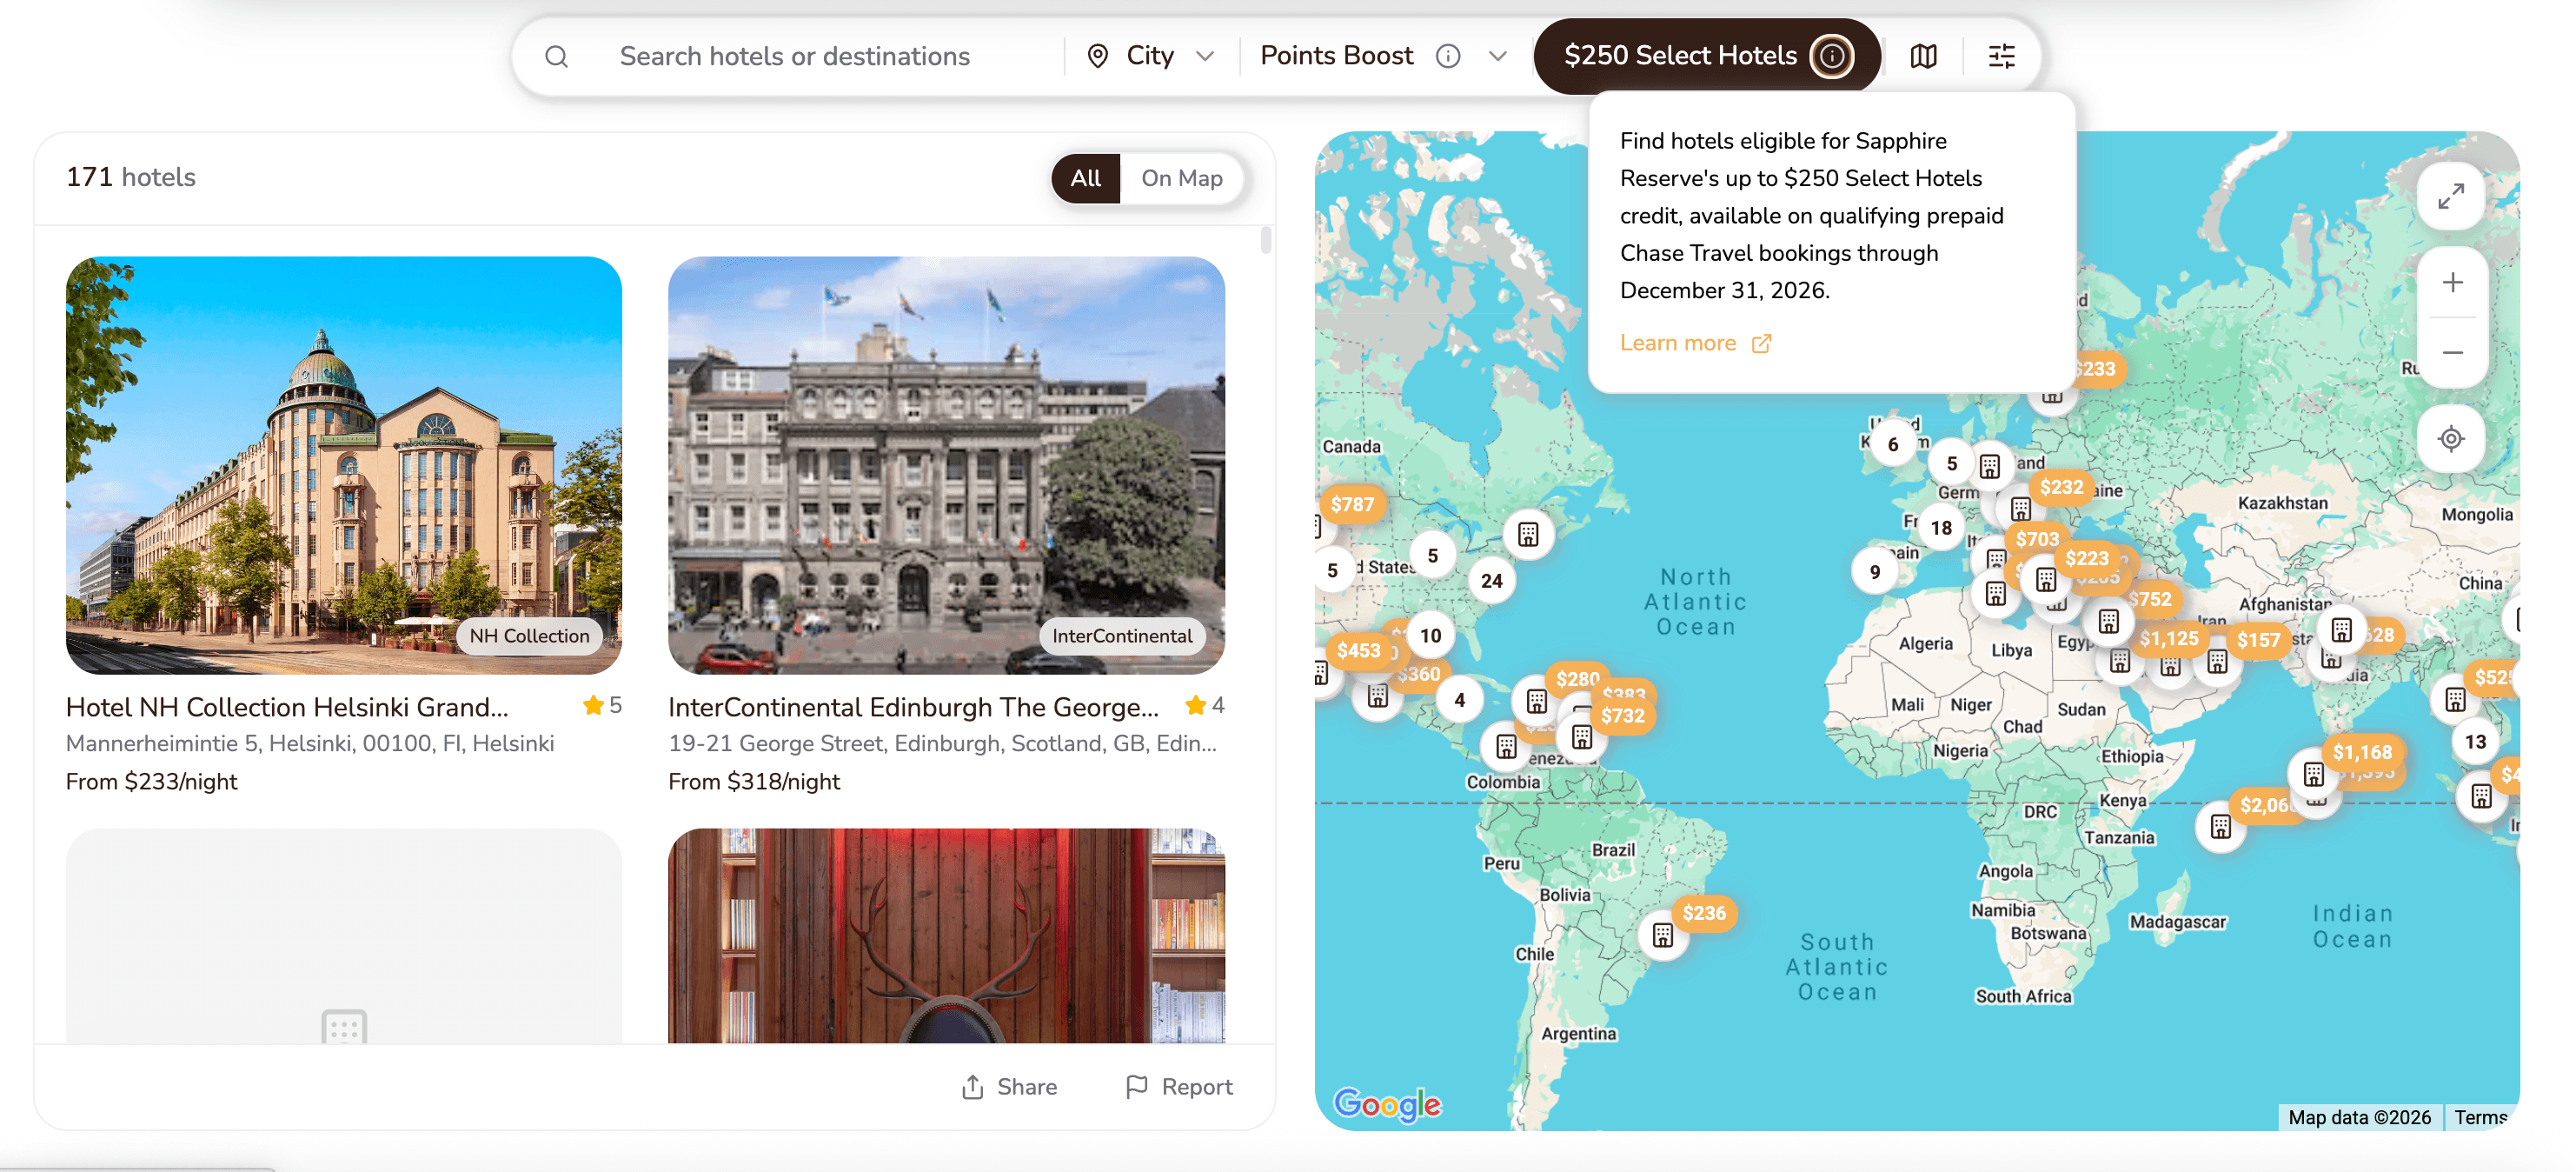Click the $1,125 price marker

2168,638
